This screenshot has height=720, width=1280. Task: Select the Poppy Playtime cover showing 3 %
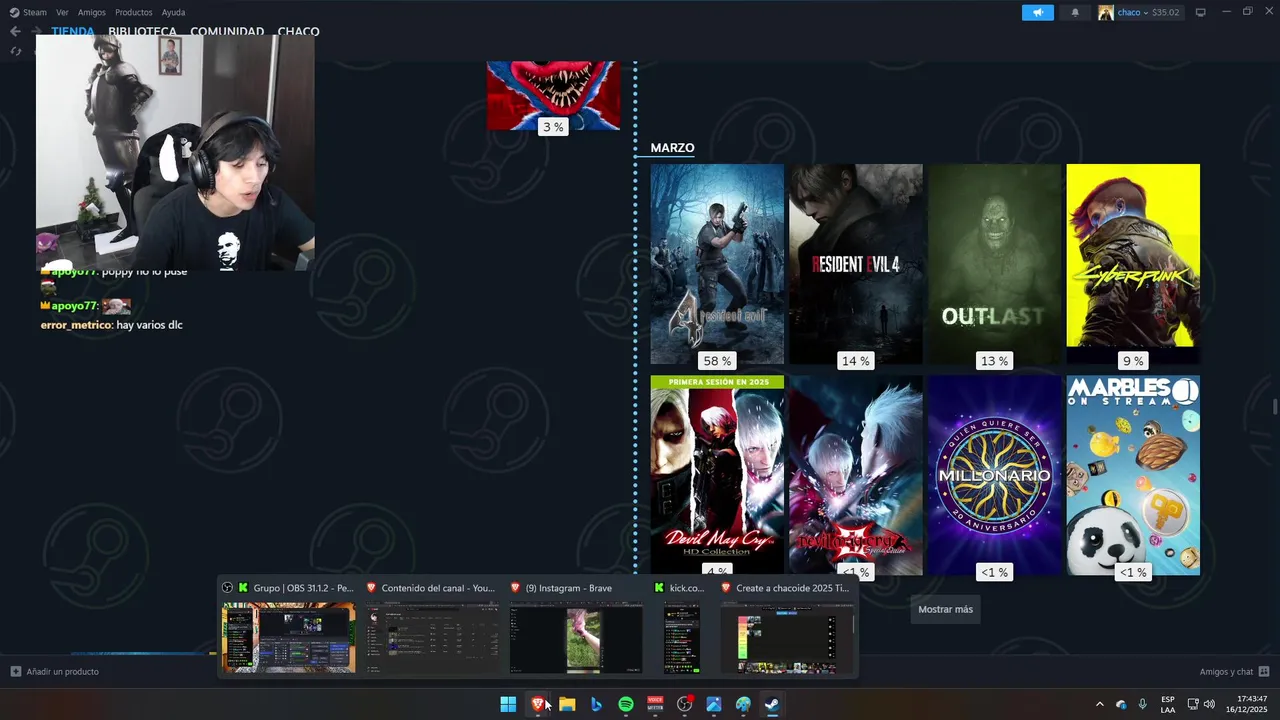pos(553,96)
